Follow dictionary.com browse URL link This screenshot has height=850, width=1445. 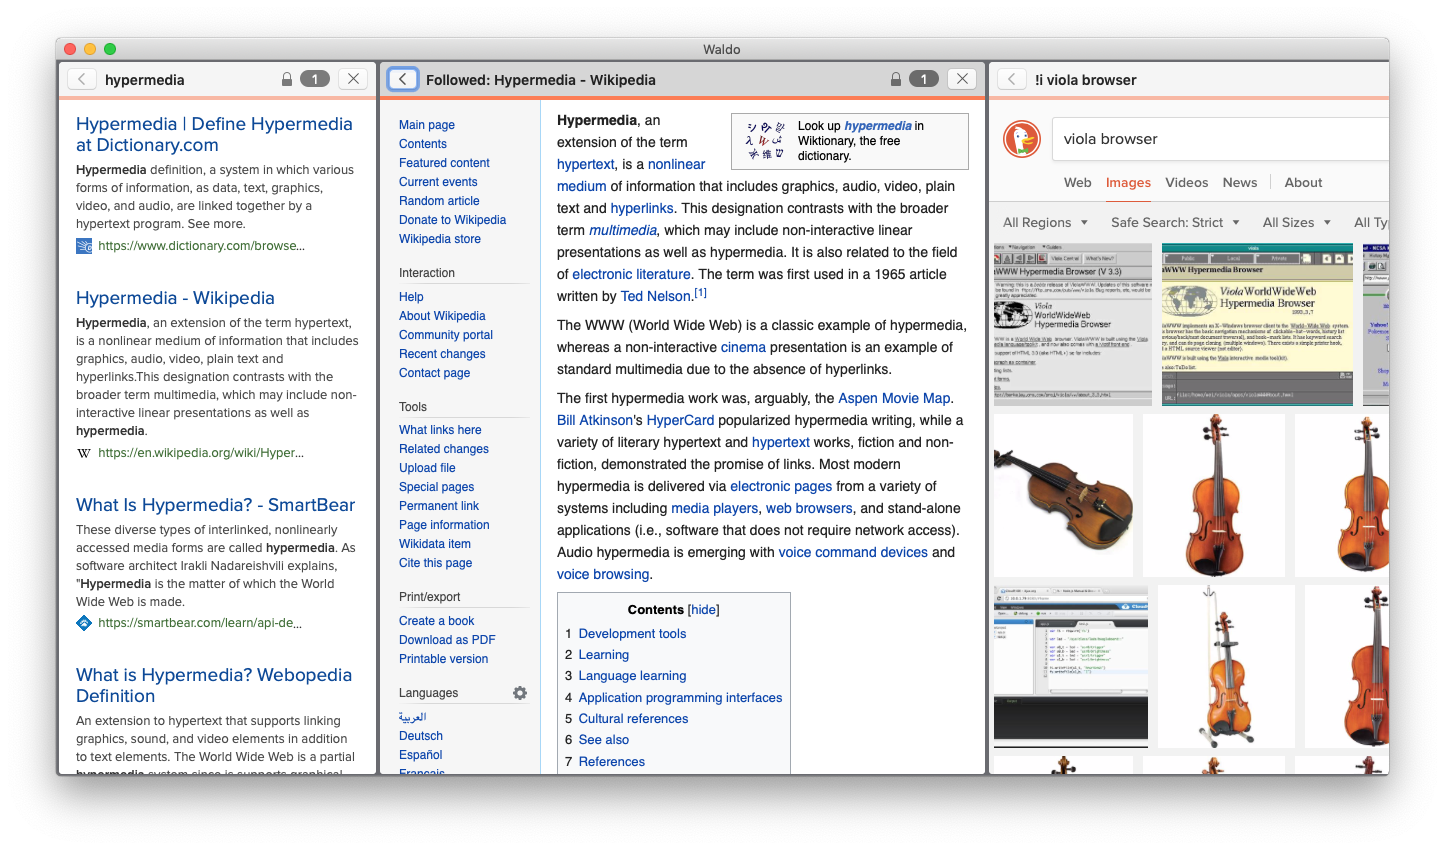tap(201, 246)
